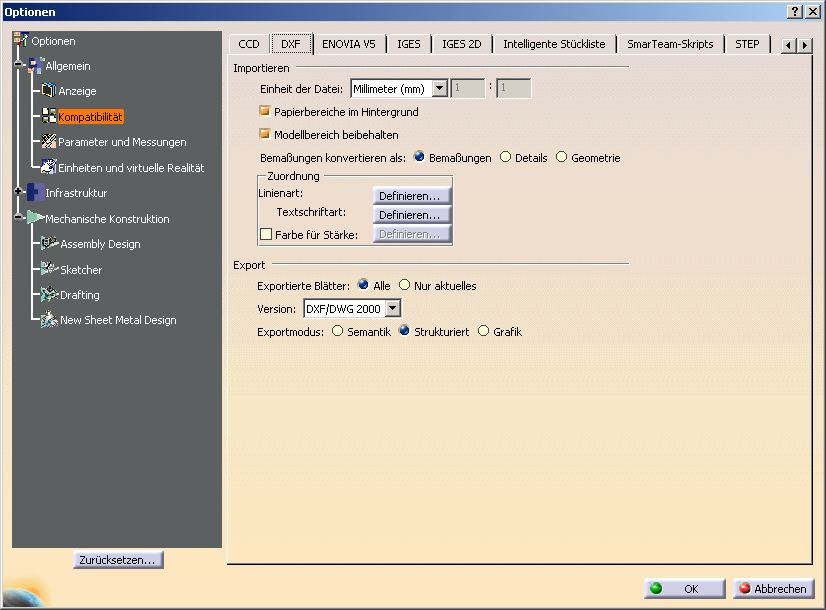Click the Mechanische Konstruktion icon
This screenshot has height=610, width=826.
tap(35, 218)
